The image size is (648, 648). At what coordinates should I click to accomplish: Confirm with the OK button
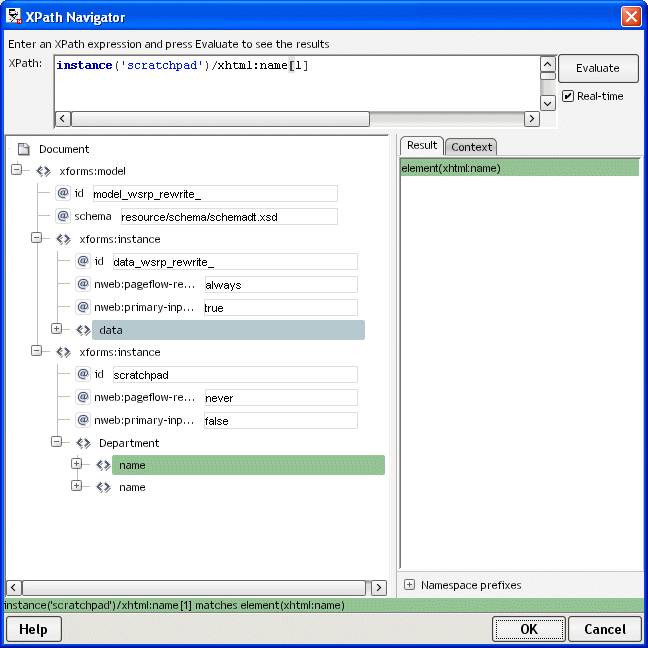coord(529,629)
